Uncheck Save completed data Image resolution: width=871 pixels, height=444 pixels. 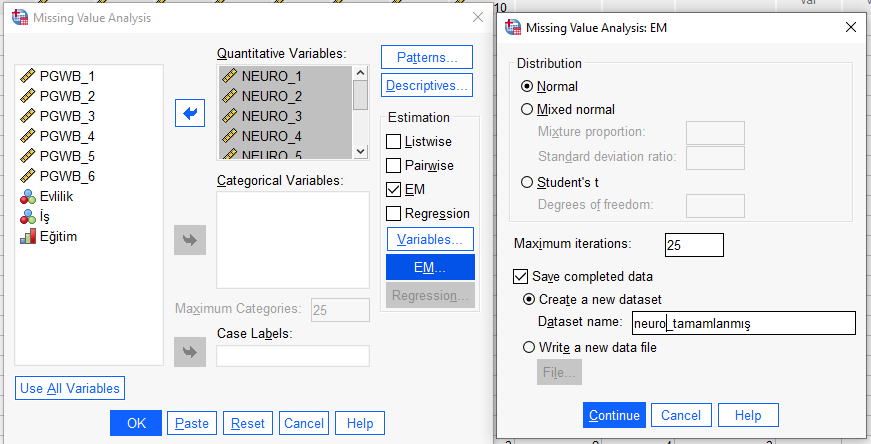tap(520, 276)
